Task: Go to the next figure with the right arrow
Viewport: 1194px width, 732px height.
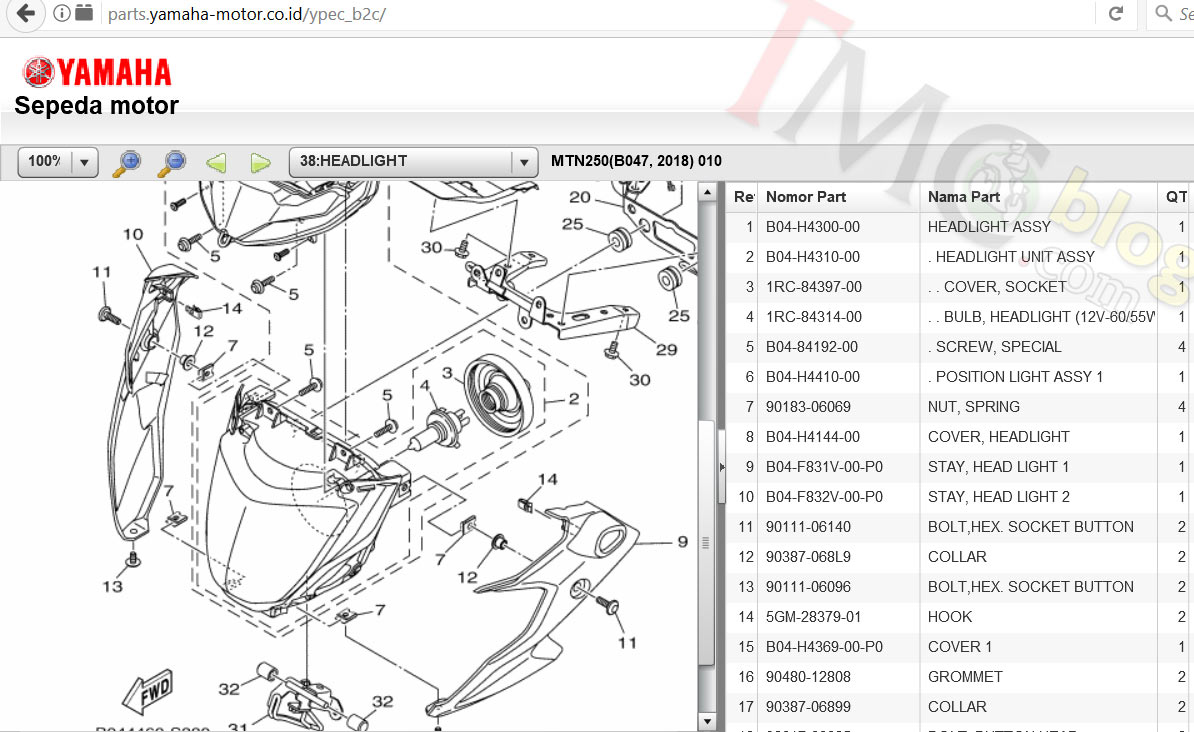Action: click(x=260, y=162)
